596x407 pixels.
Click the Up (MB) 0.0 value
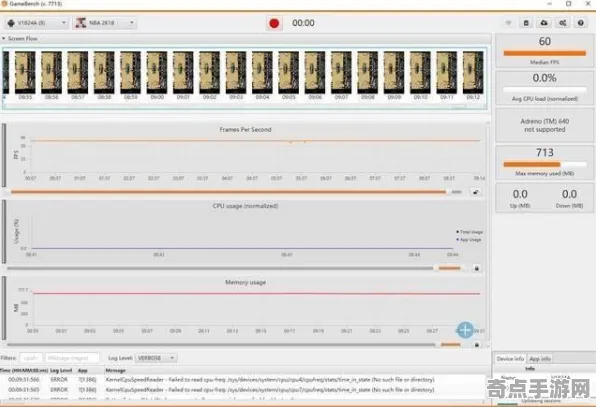[x=520, y=194]
